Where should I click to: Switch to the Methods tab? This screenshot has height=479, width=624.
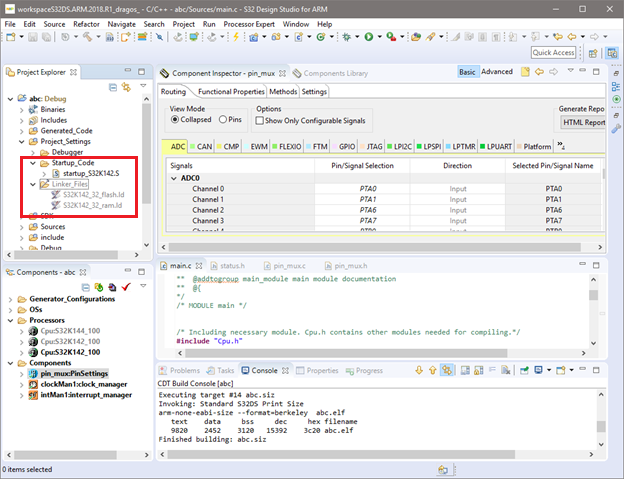(283, 92)
